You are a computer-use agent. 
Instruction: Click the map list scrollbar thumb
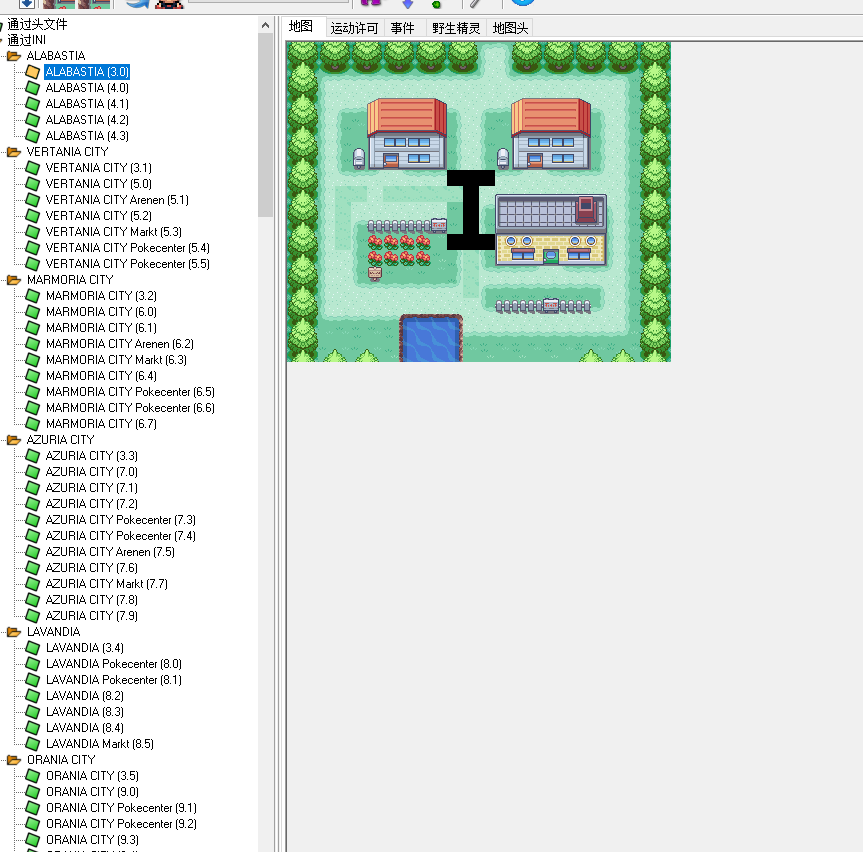pos(265,125)
